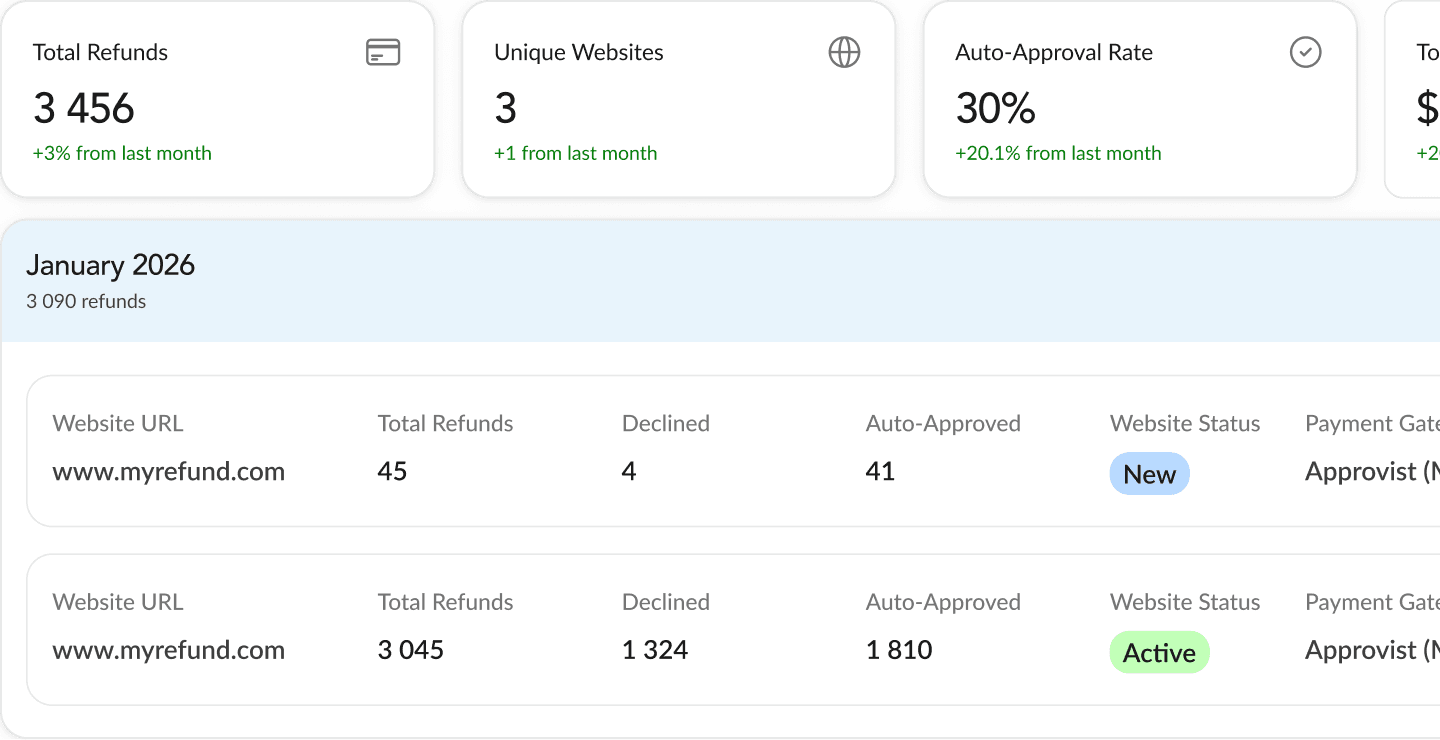
Task: Click Approvist payment gateway in the Active row
Action: point(1372,651)
